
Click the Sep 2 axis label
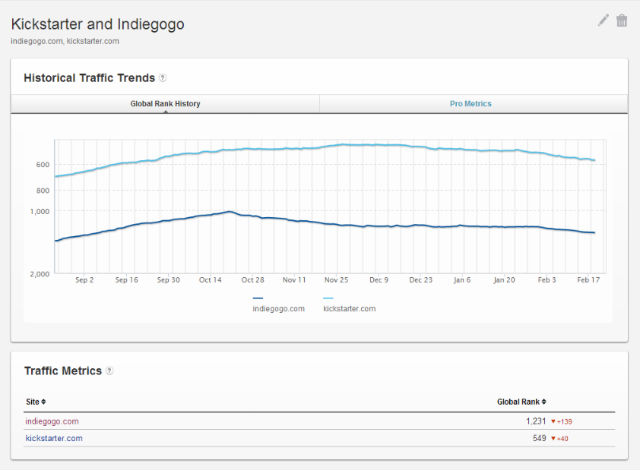(x=84, y=280)
